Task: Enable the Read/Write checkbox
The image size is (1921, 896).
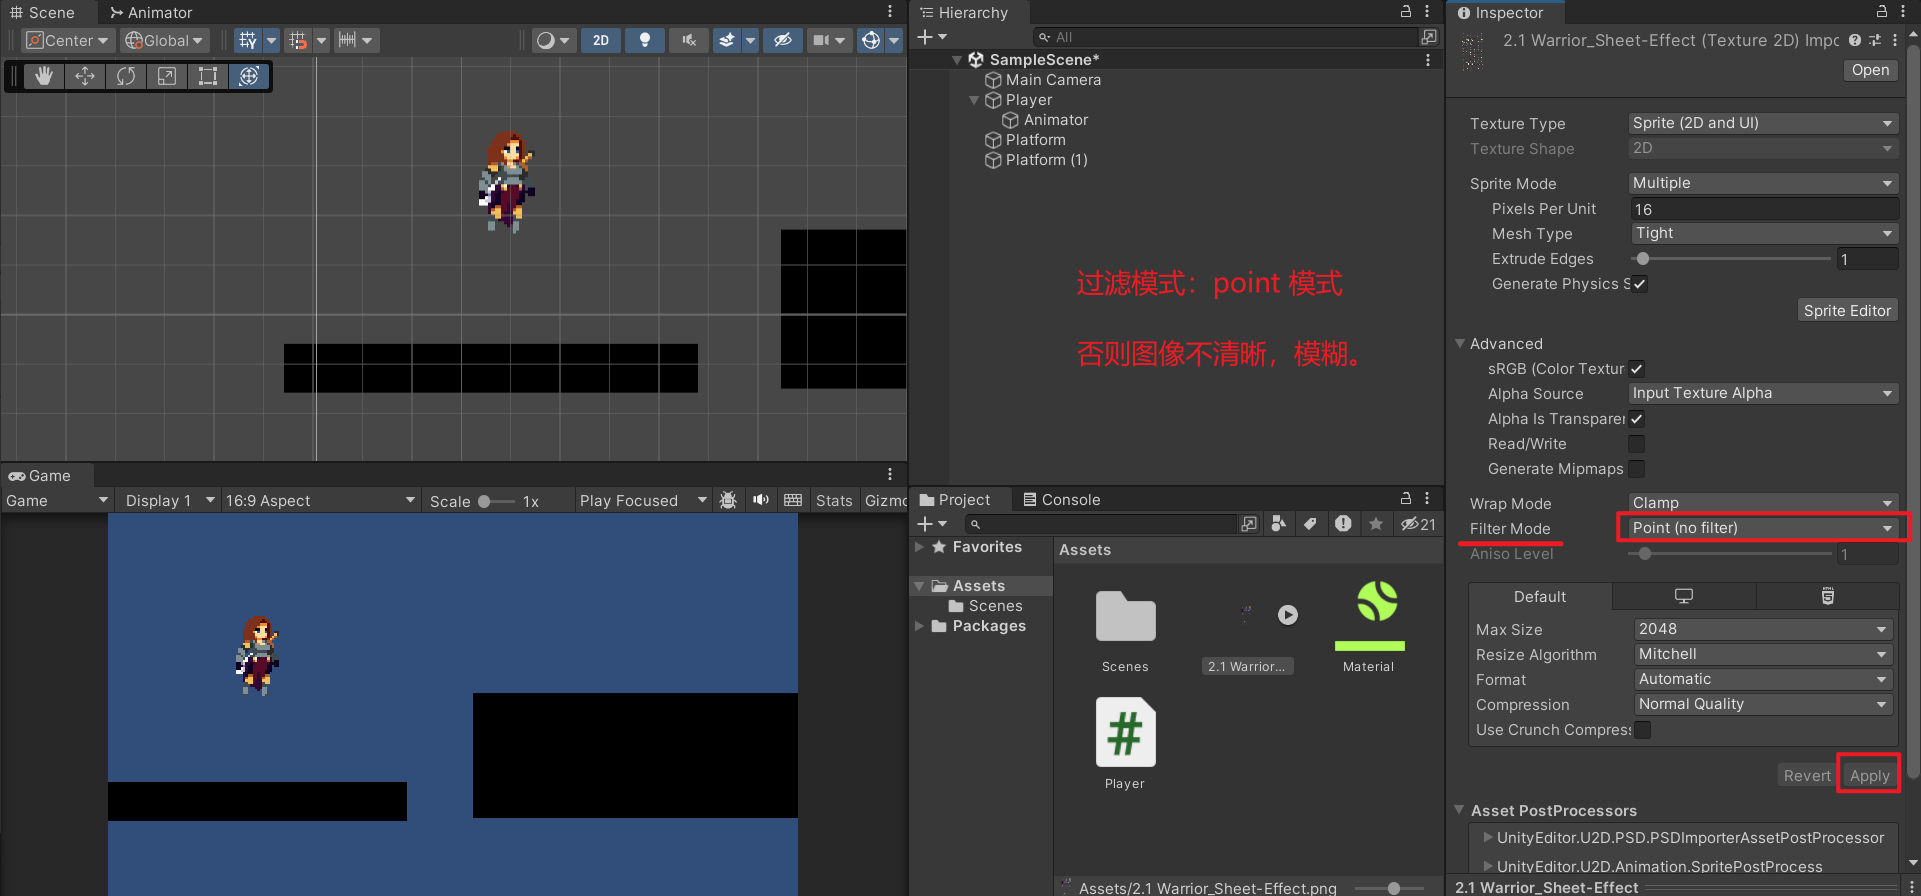Action: pos(1636,444)
